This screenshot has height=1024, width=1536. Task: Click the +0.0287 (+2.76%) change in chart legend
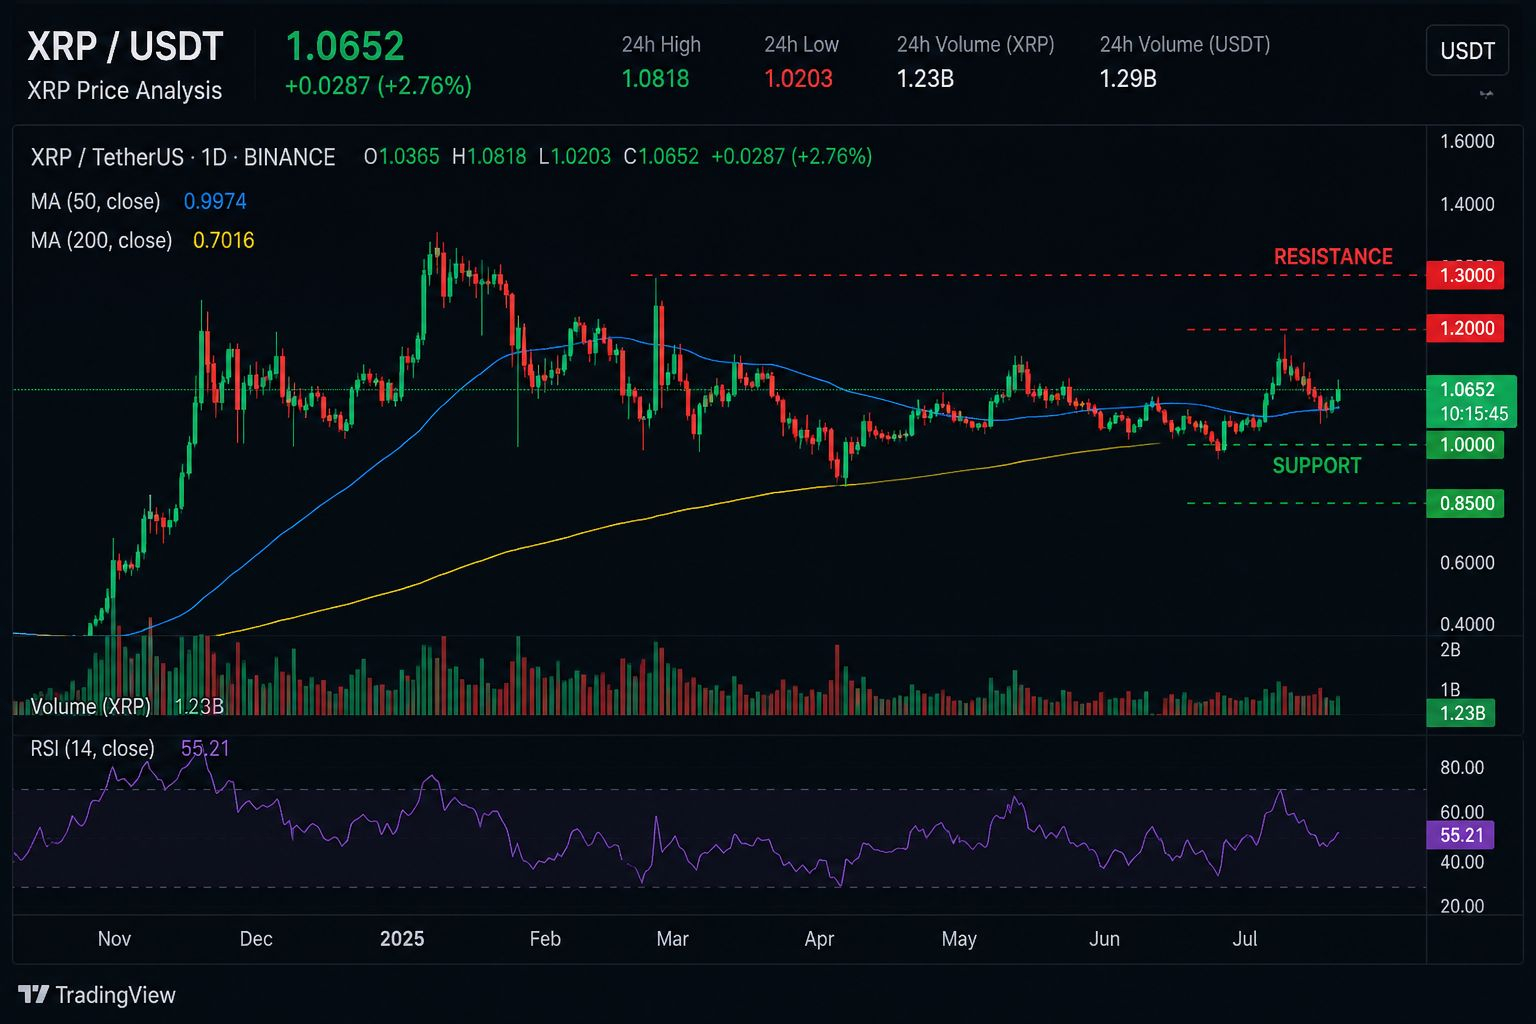point(792,157)
